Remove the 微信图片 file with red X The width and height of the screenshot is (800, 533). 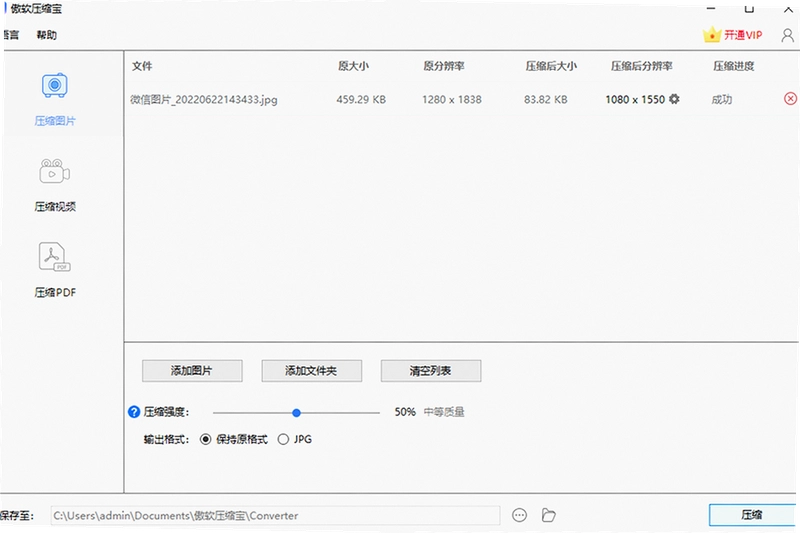(790, 99)
